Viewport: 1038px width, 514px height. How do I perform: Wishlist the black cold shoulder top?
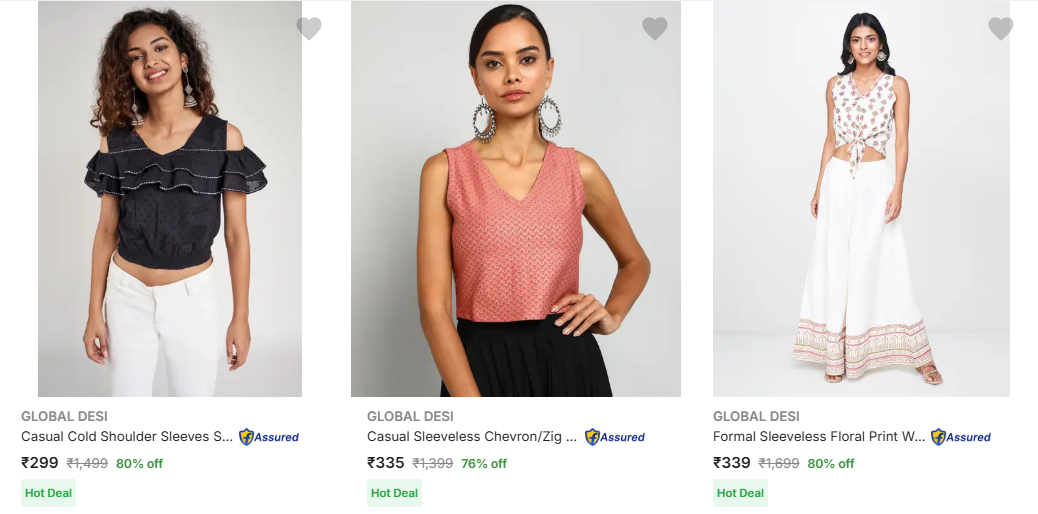309,29
